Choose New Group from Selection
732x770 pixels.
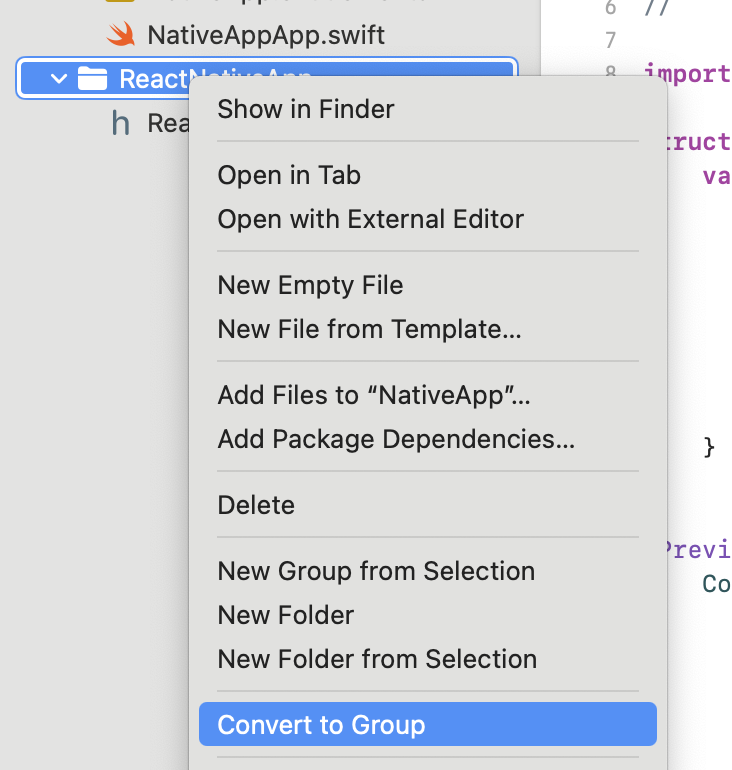click(x=376, y=571)
